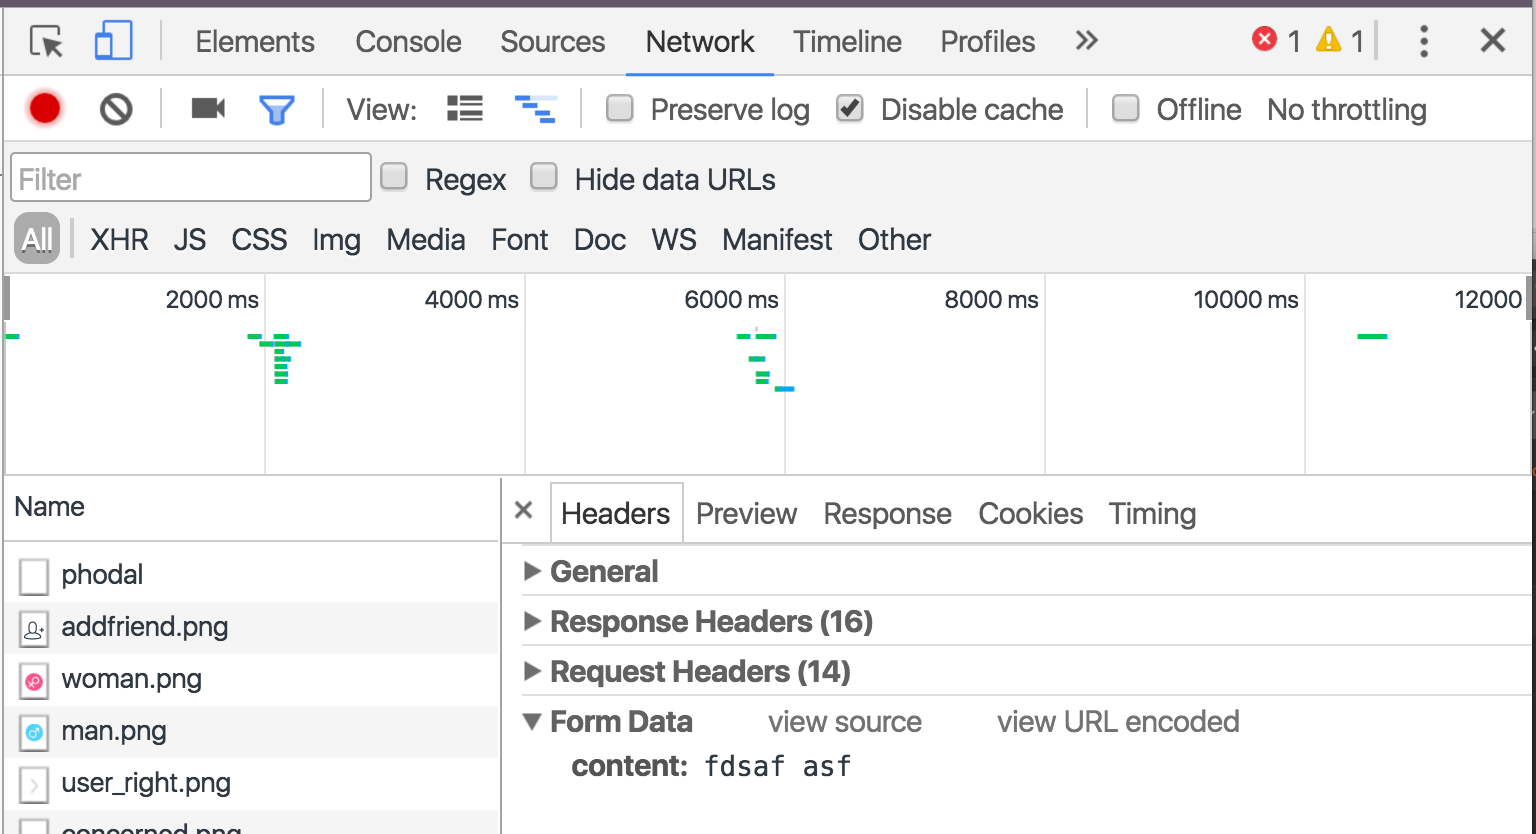Uncheck the Disable cache checkbox
Screen dimensions: 1536x834
(x=850, y=108)
